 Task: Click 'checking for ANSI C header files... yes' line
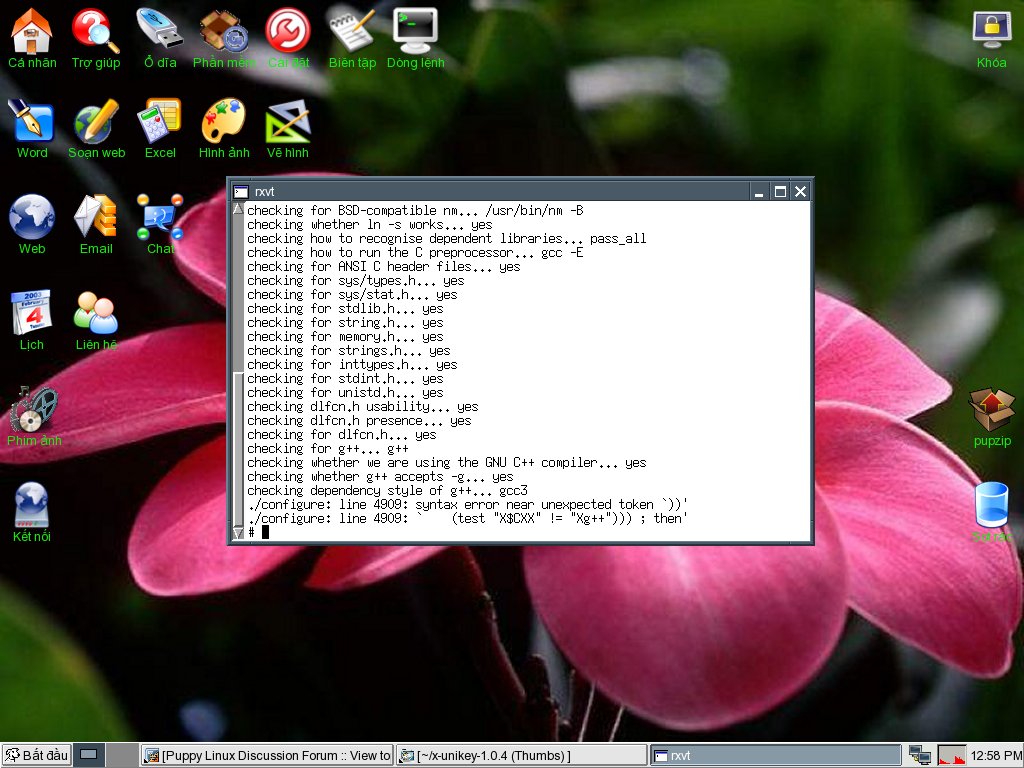[x=383, y=266]
